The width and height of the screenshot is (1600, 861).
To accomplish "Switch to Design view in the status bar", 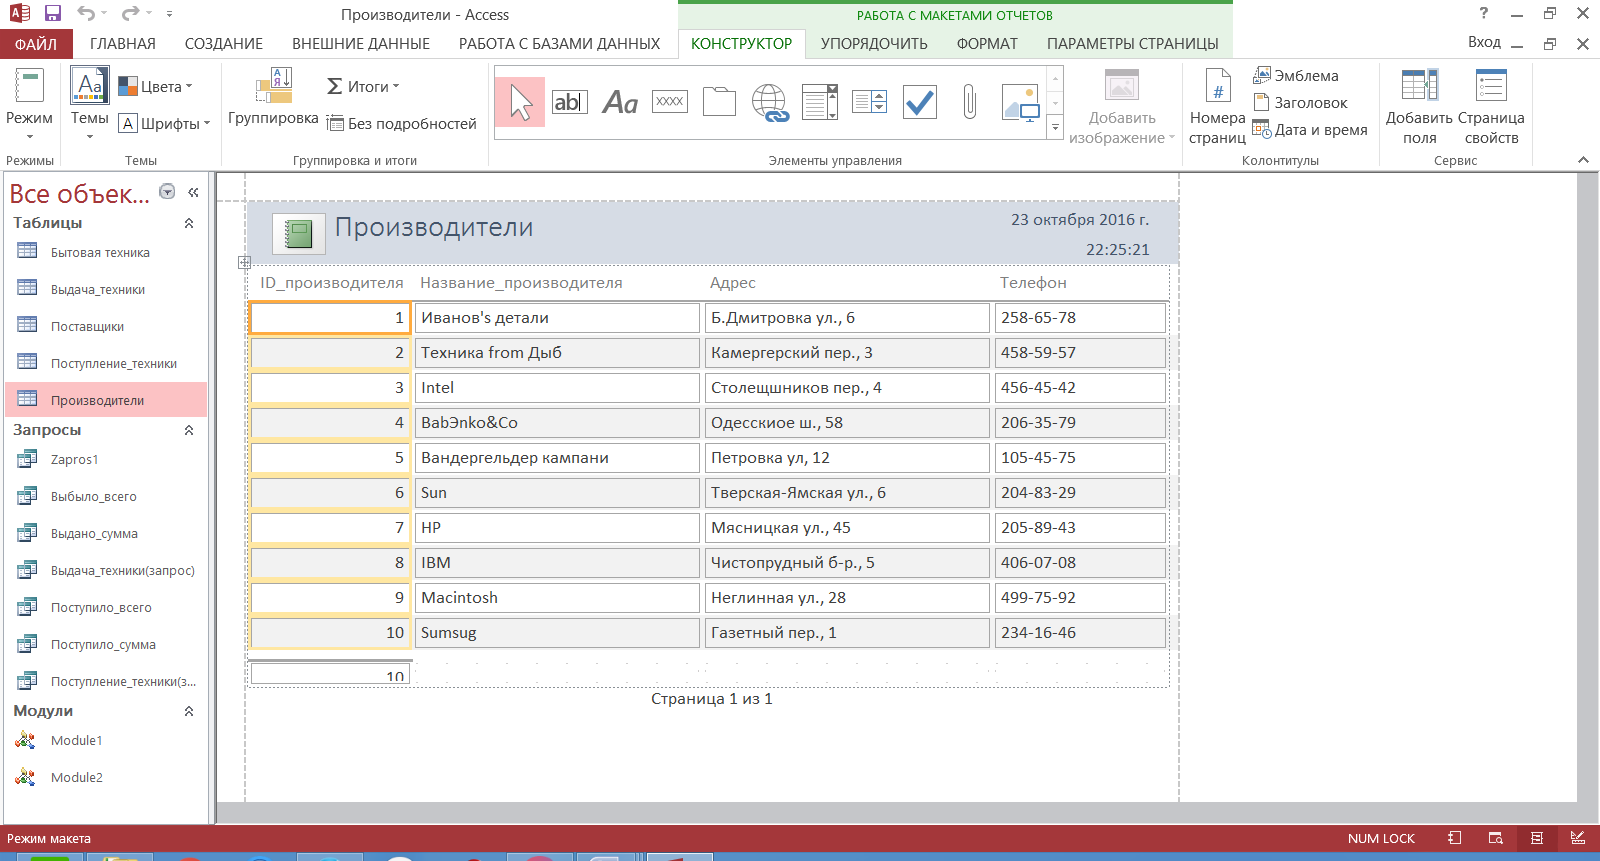I will coord(1578,838).
